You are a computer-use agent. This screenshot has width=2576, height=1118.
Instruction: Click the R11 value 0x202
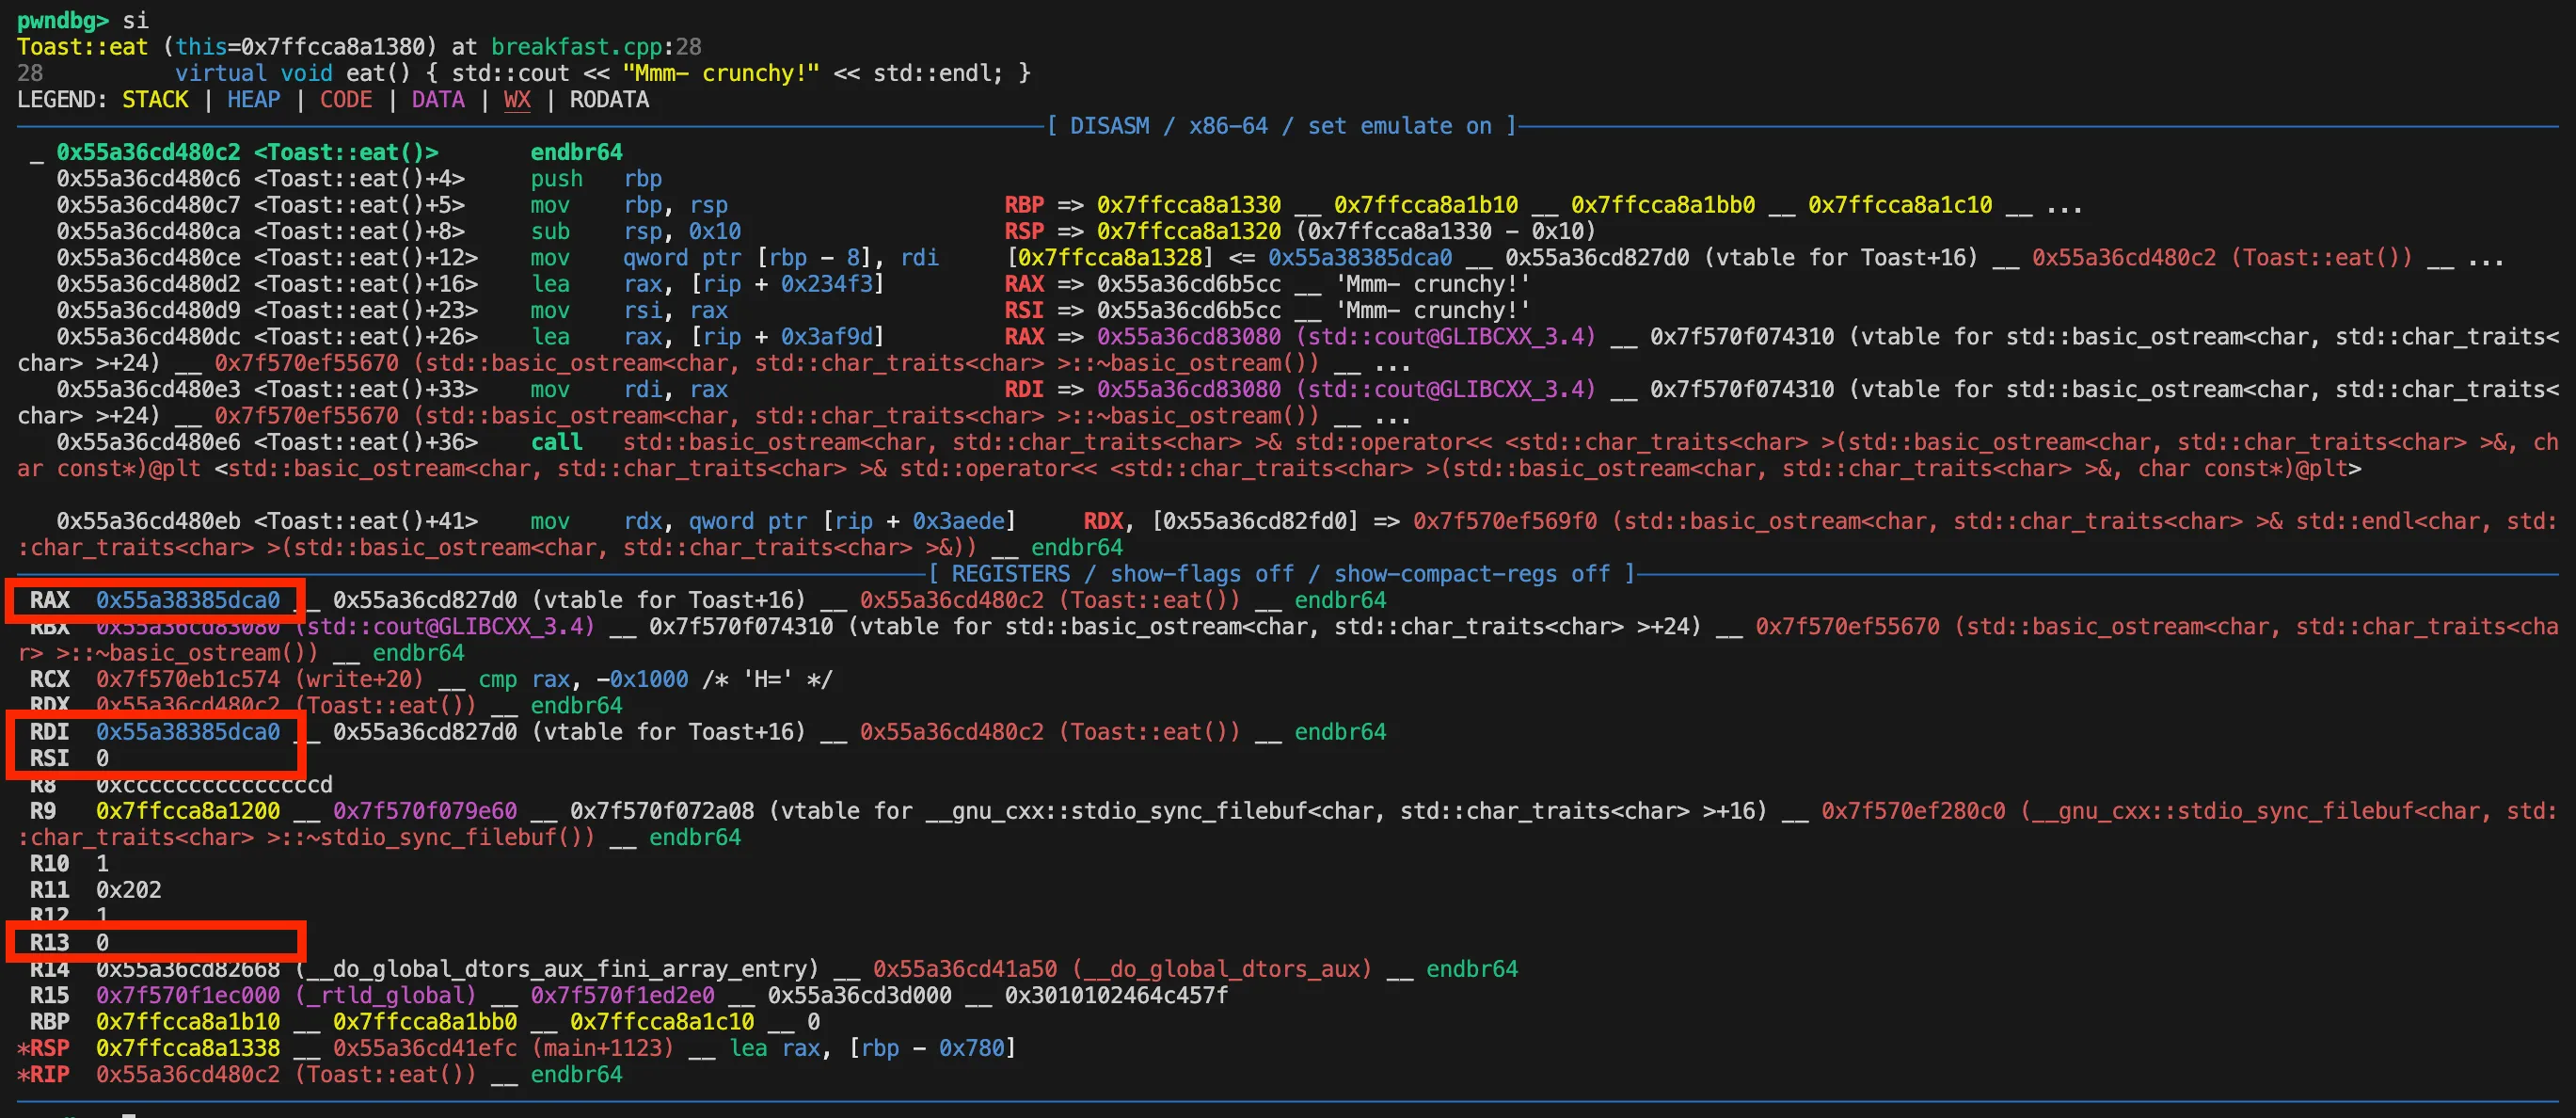pyautogui.click(x=128, y=890)
